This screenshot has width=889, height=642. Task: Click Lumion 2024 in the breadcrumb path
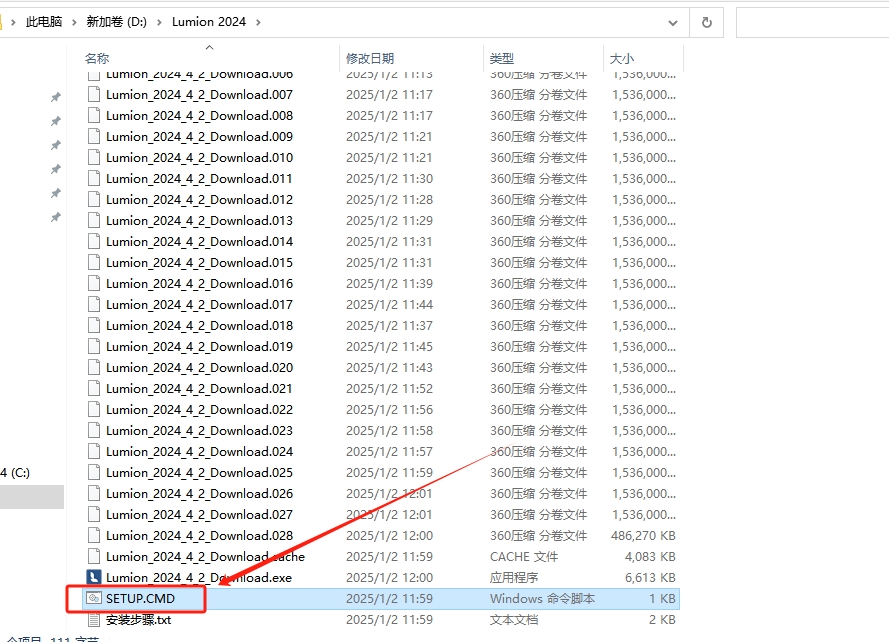tap(209, 22)
